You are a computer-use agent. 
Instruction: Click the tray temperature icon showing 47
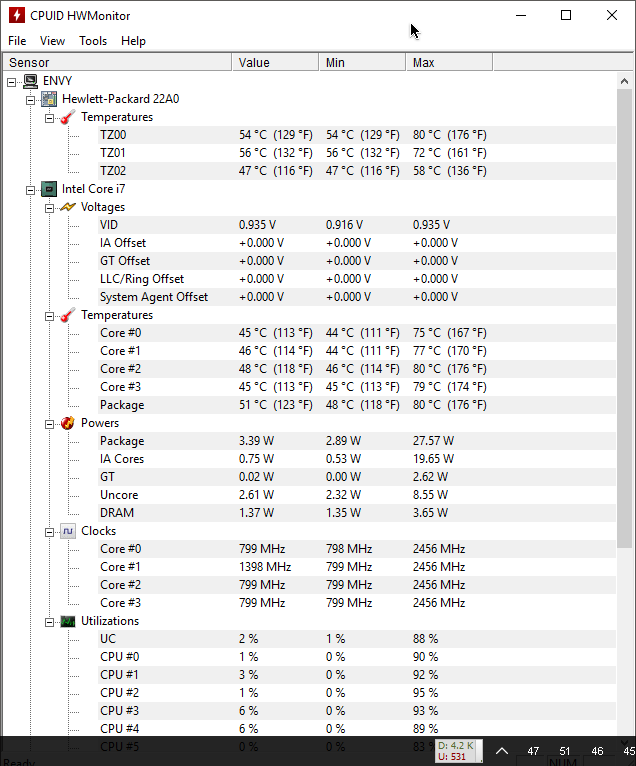click(x=533, y=751)
